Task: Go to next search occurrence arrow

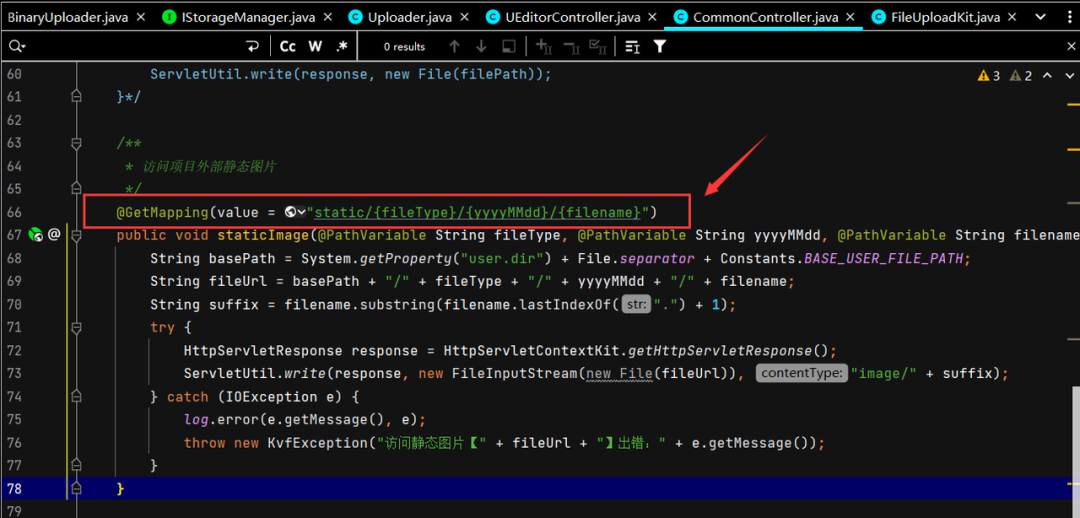Action: coord(481,46)
